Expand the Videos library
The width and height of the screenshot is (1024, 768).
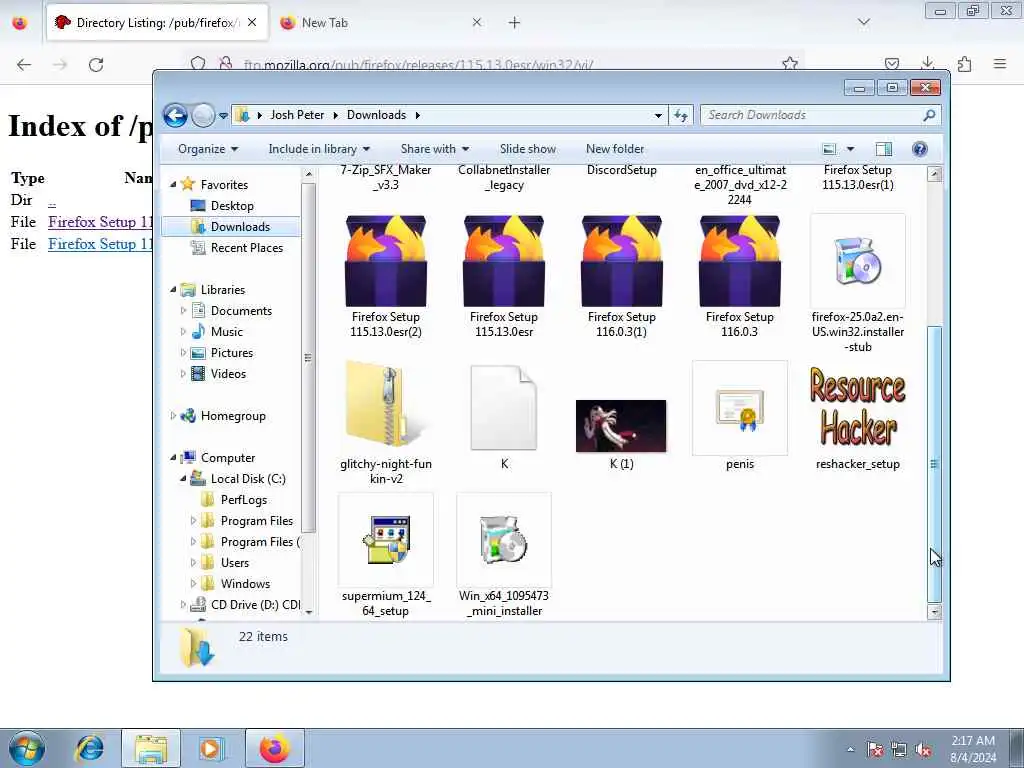184,374
